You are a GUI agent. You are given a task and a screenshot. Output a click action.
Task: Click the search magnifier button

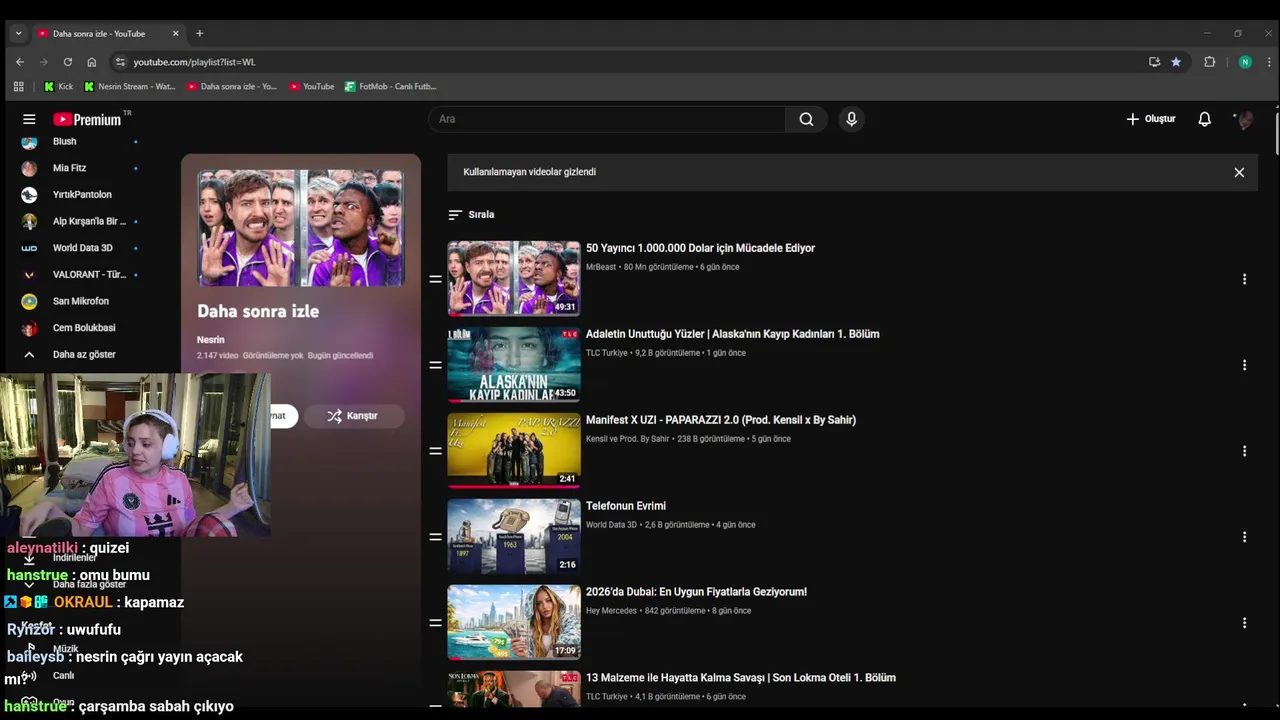806,119
